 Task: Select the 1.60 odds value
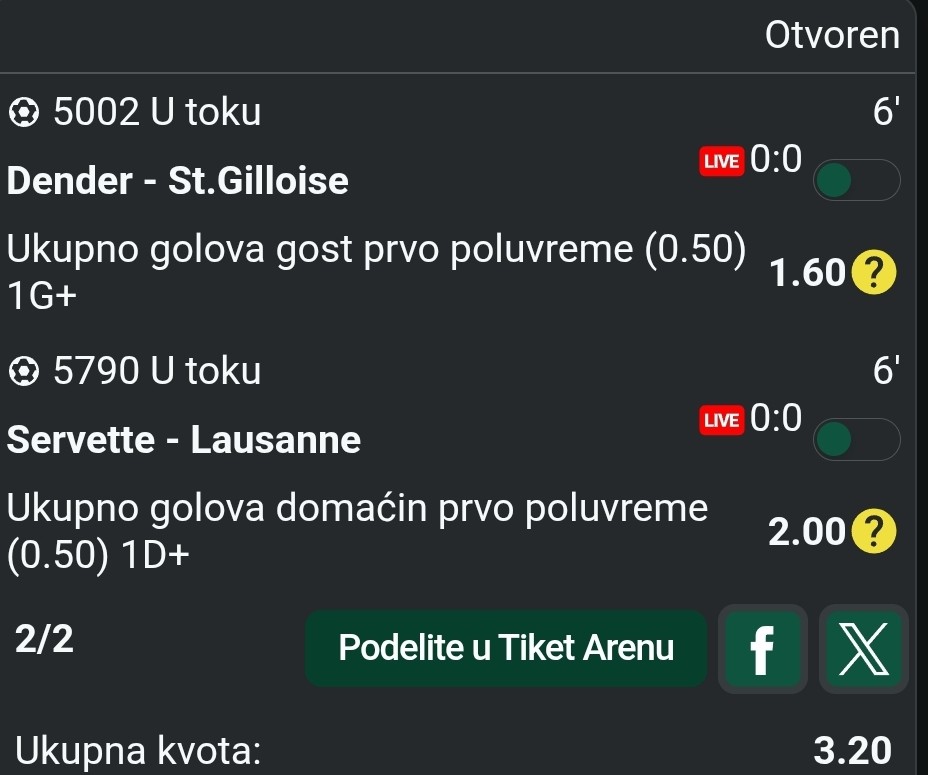pos(808,274)
